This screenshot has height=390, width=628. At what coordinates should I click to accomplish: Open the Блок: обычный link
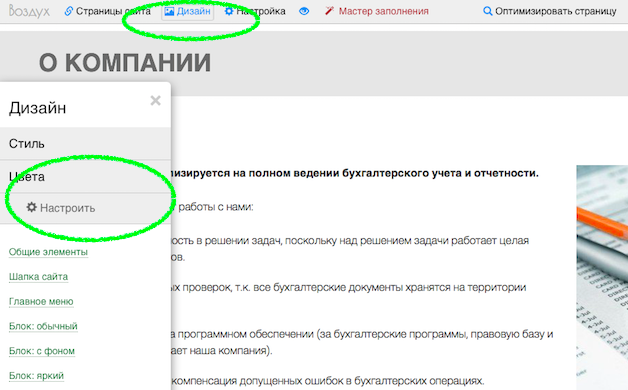[43, 326]
